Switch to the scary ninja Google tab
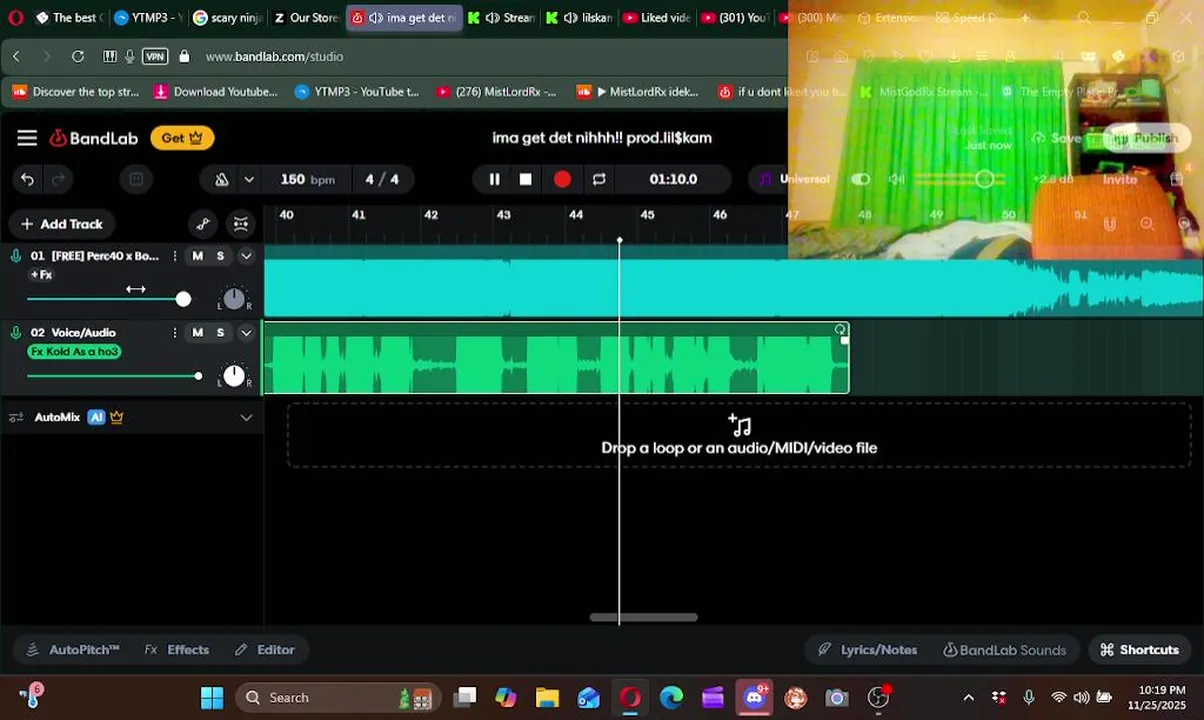1204x720 pixels. tap(227, 18)
